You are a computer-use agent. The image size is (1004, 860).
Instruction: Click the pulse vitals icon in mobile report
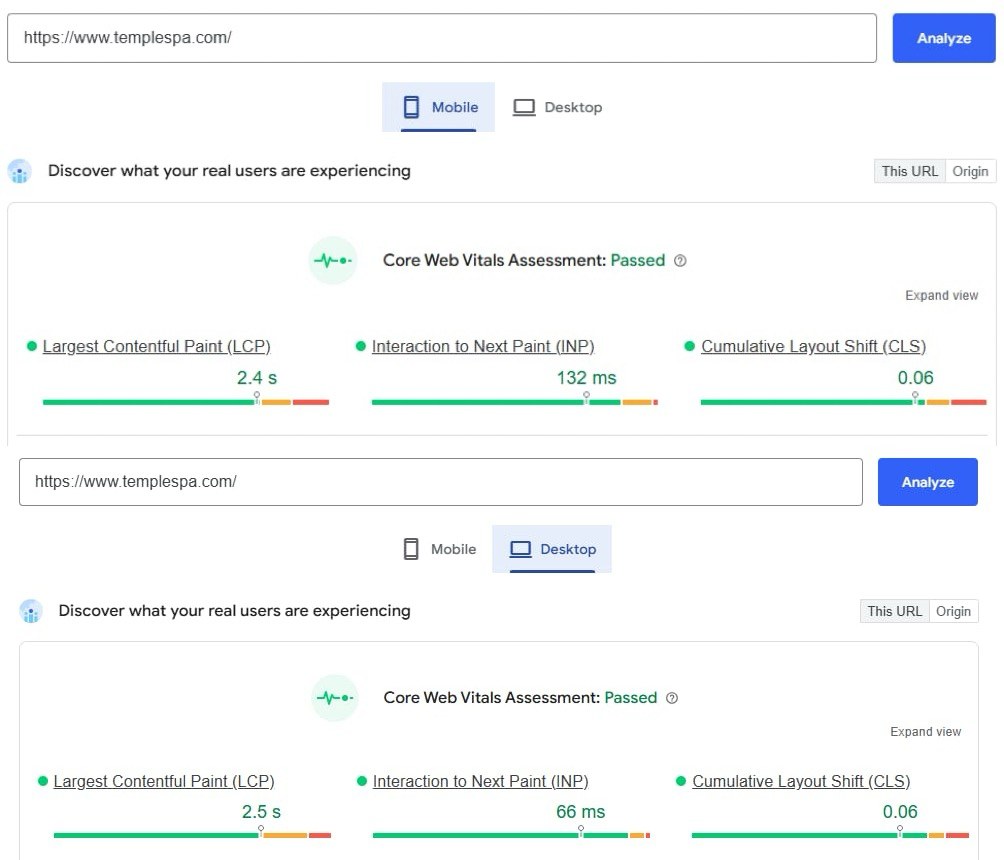[x=333, y=261]
